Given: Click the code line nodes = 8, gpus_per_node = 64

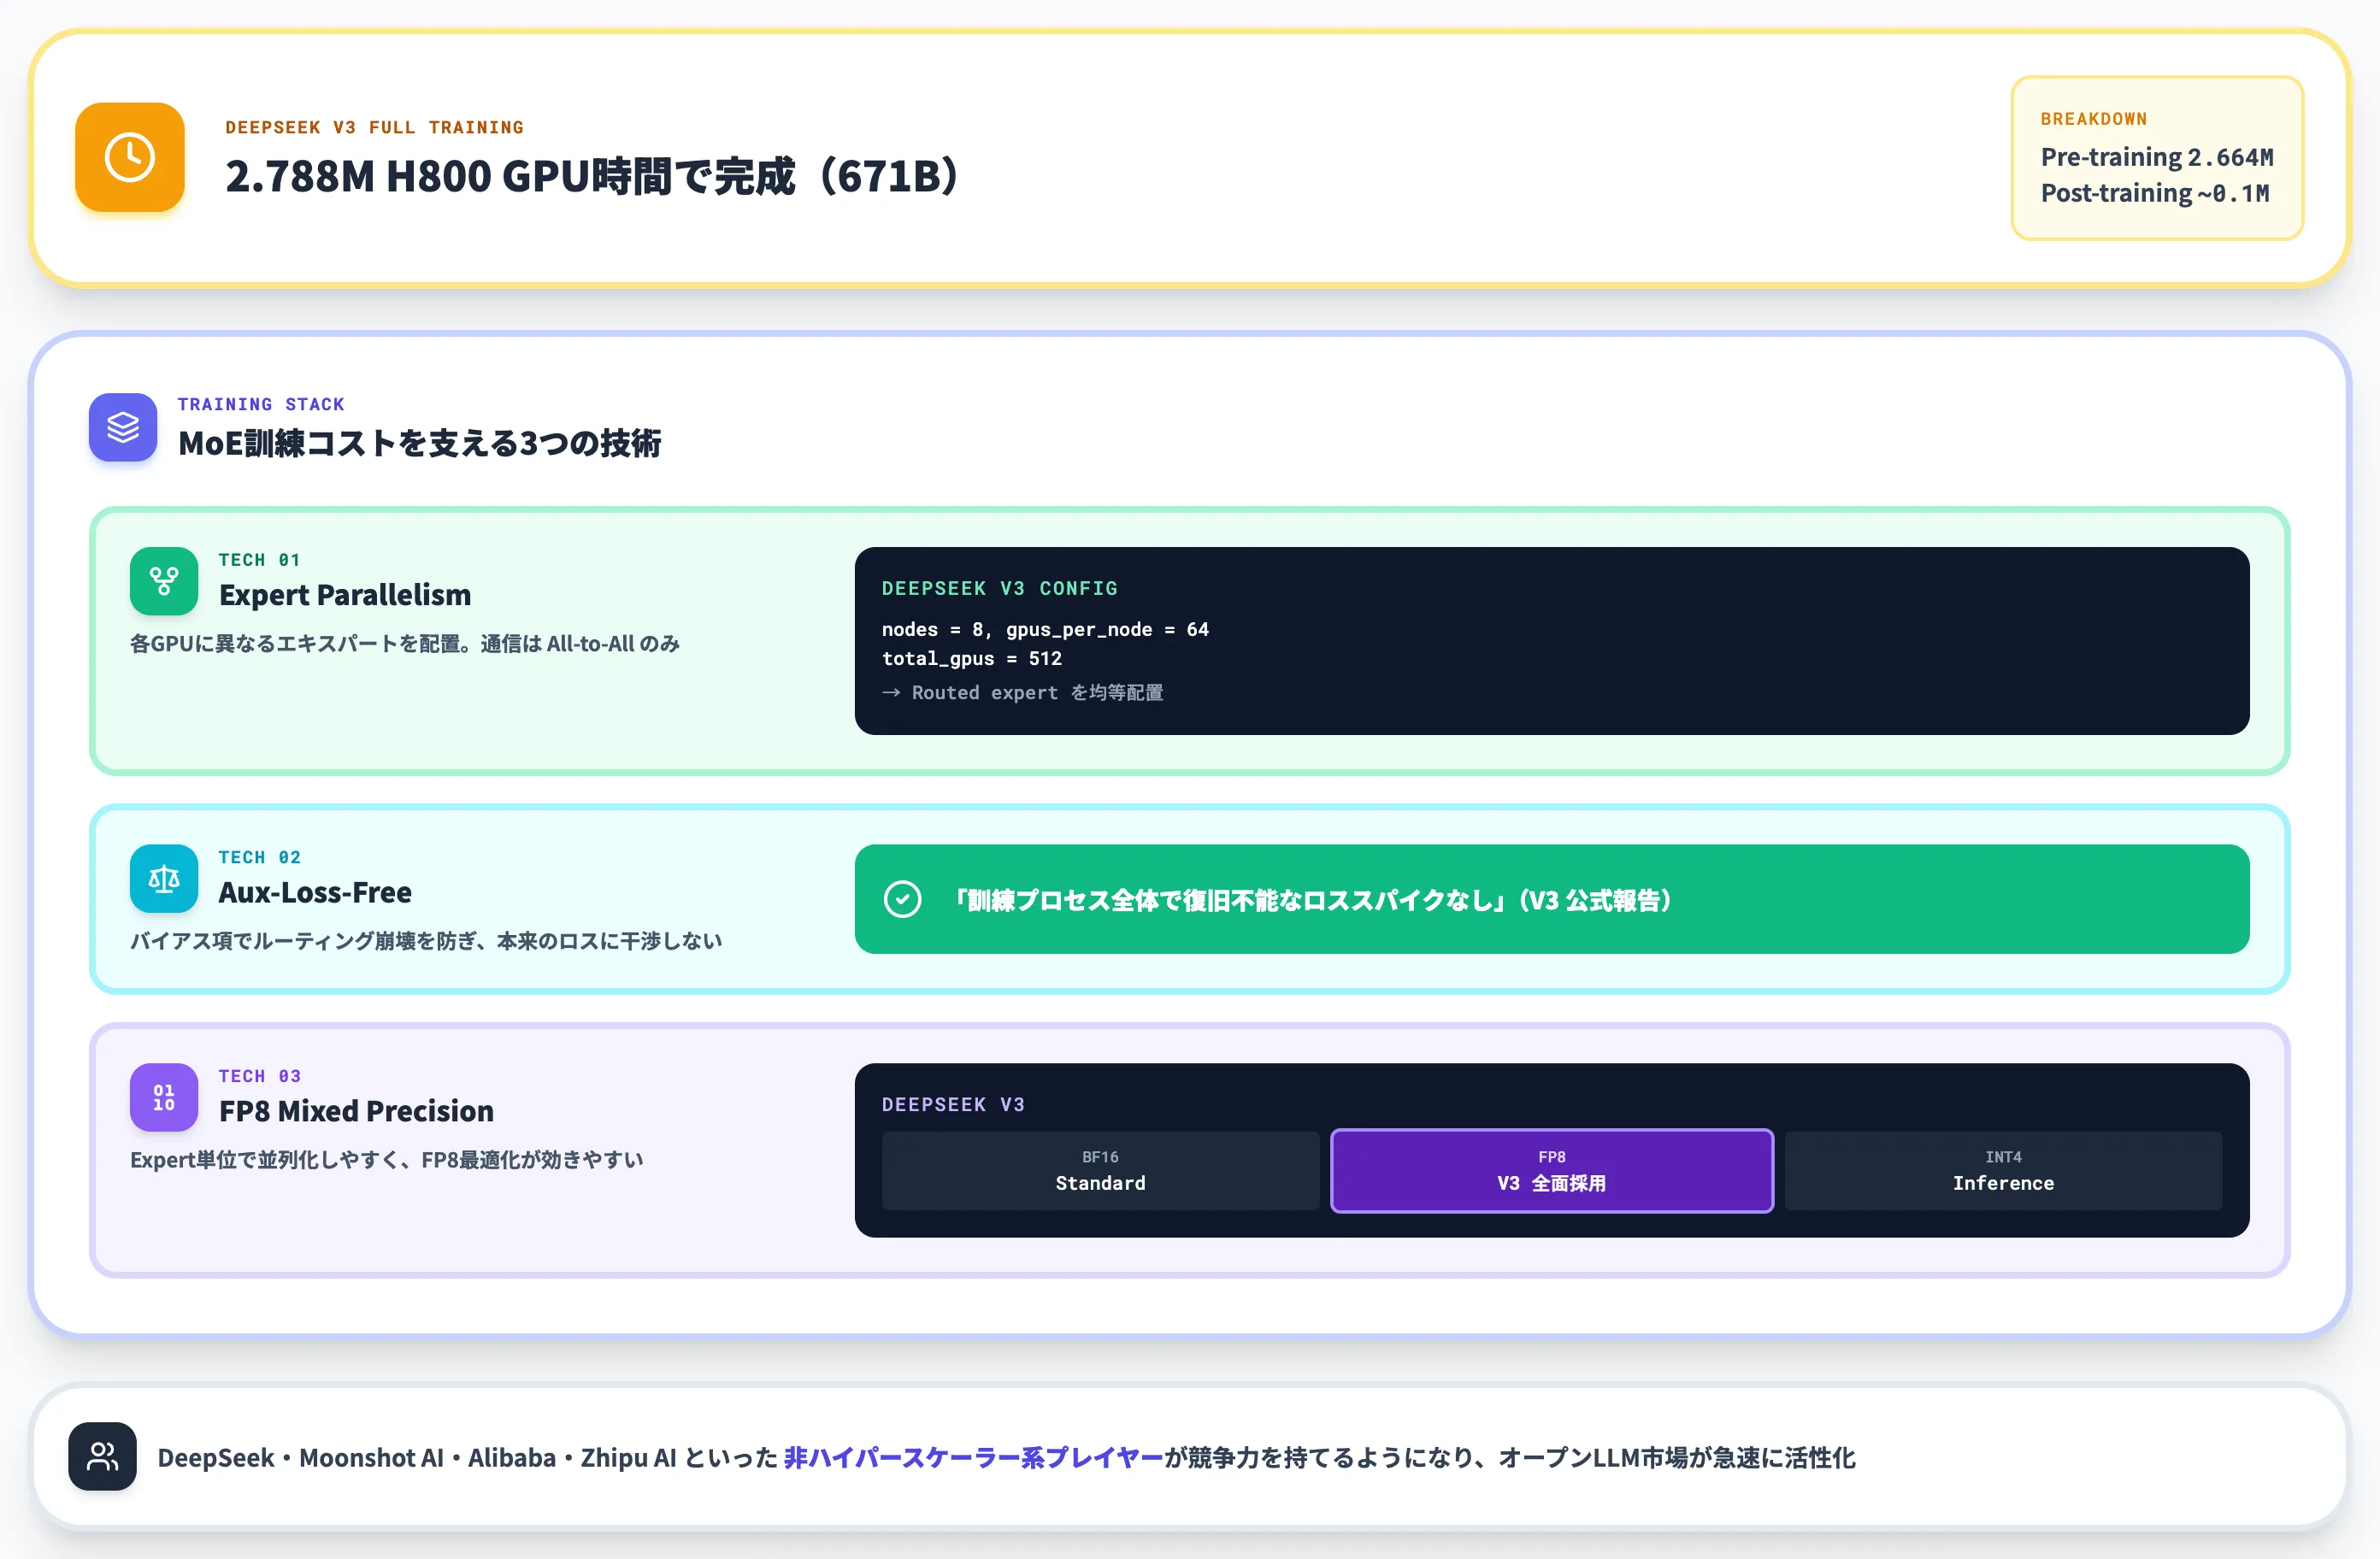Looking at the screenshot, I should (1045, 629).
